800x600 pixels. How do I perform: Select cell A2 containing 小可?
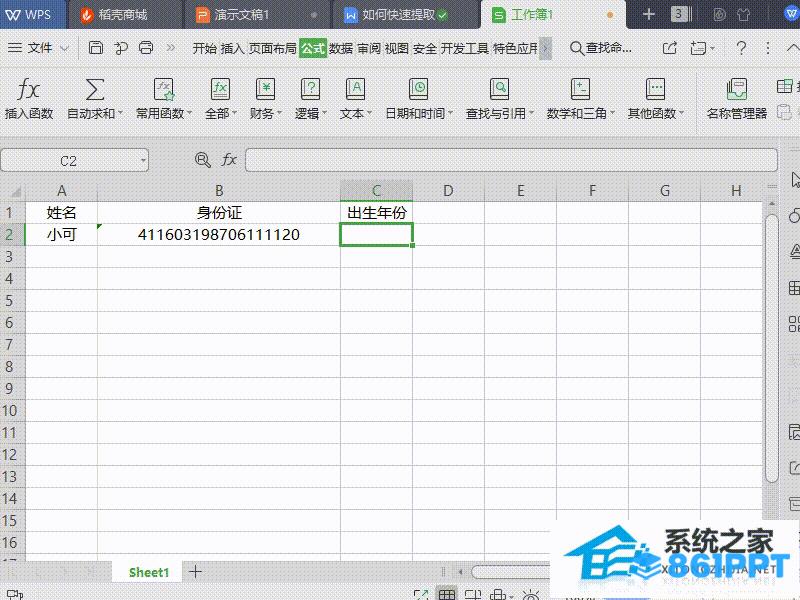(61, 234)
